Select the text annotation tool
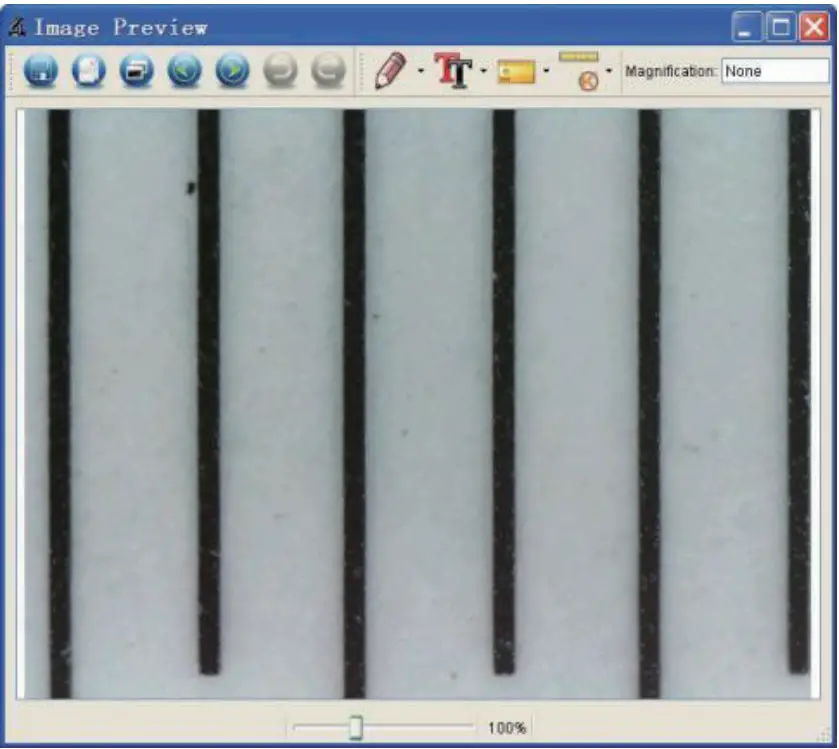This screenshot has width=839, height=749. [452, 68]
